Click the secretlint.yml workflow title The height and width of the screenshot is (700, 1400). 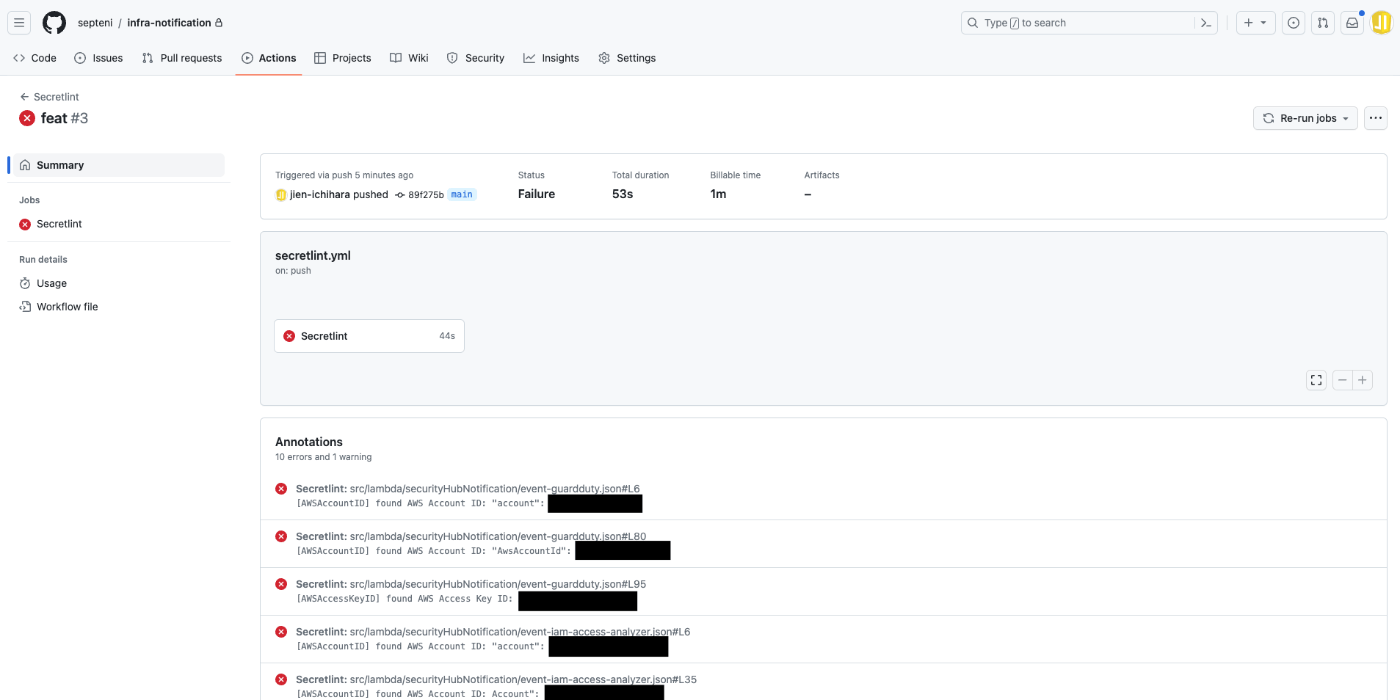point(312,255)
